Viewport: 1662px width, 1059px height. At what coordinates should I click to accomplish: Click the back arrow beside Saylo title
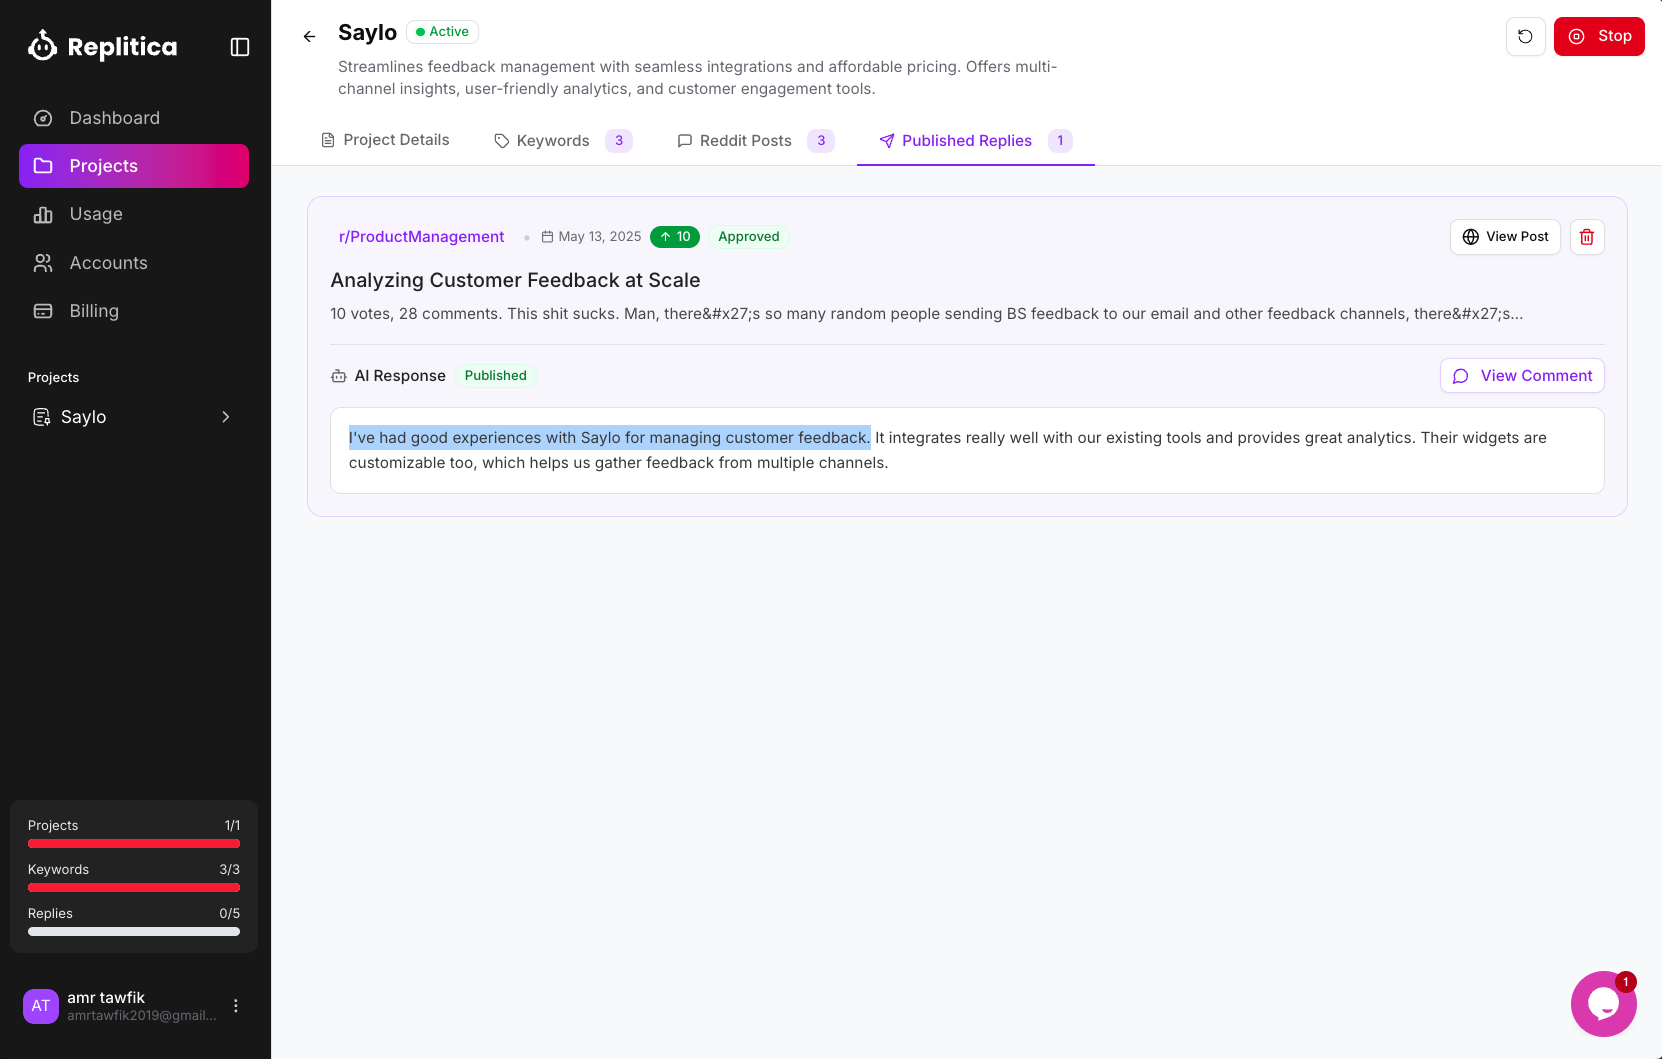tap(309, 36)
